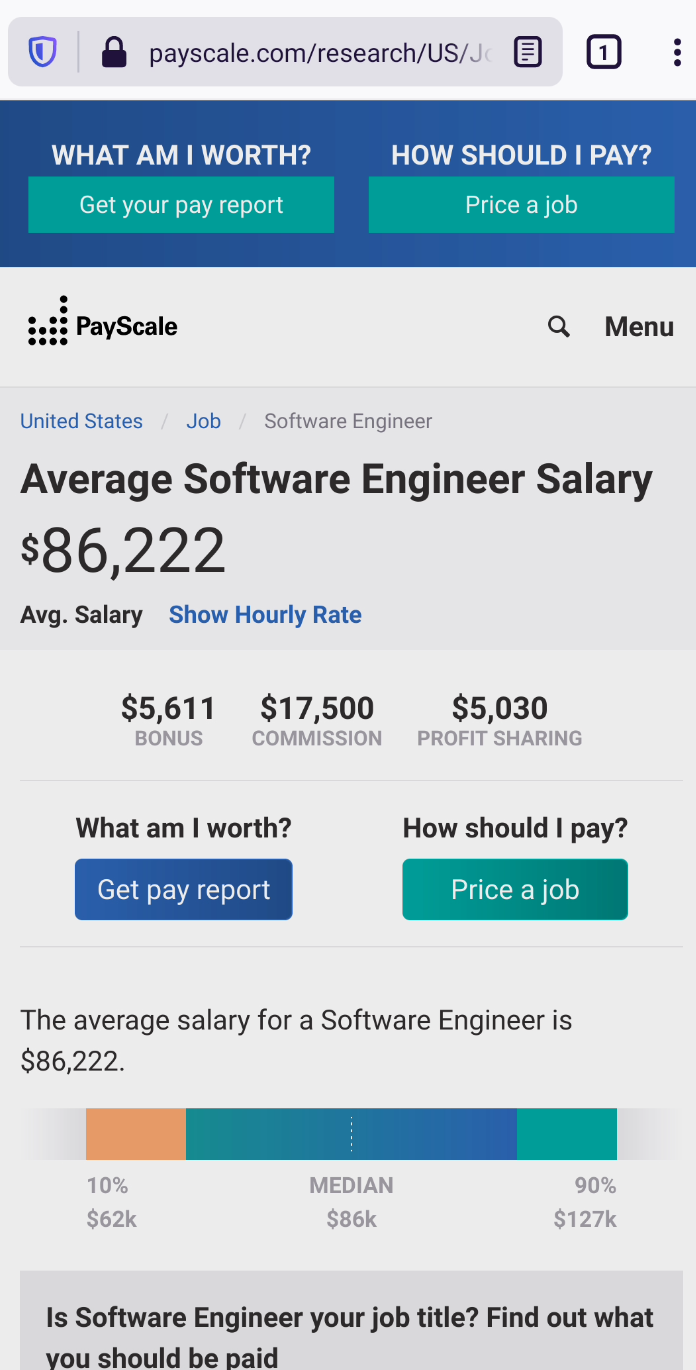Screen dimensions: 696x1370
Task: Open the United States breadcrumb link
Action: click(81, 421)
